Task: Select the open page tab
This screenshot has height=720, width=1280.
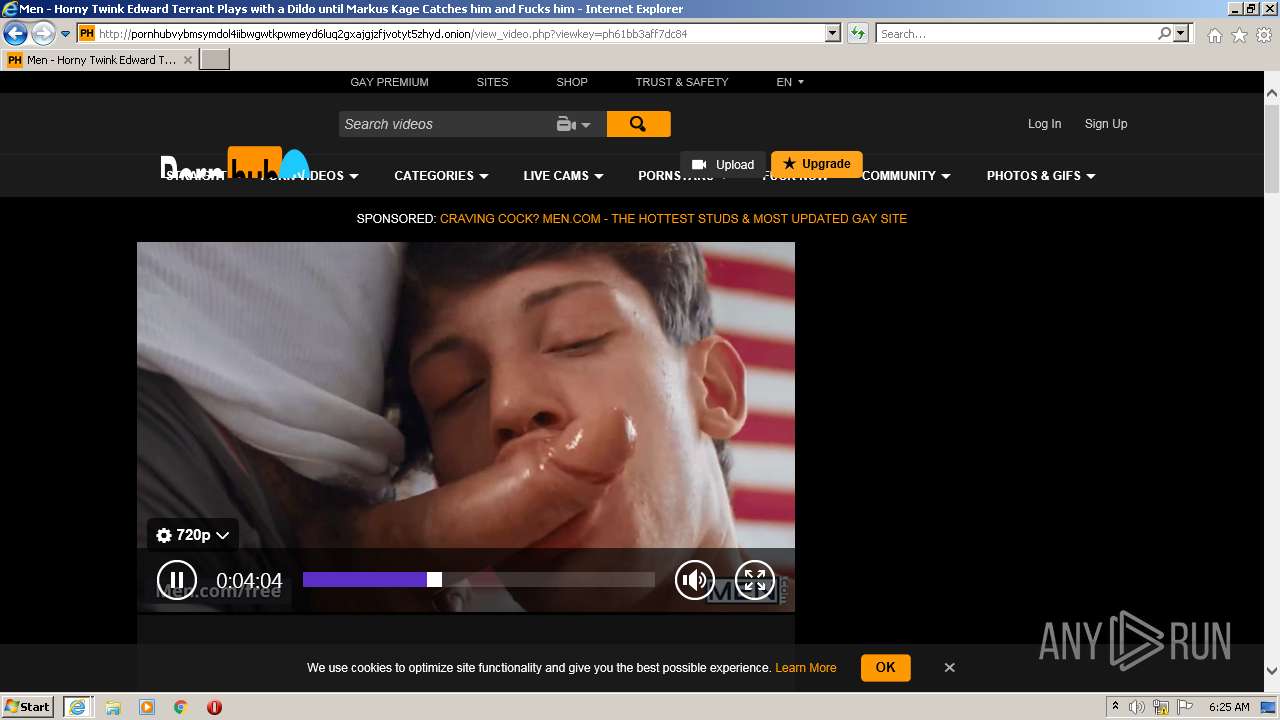Action: click(100, 60)
